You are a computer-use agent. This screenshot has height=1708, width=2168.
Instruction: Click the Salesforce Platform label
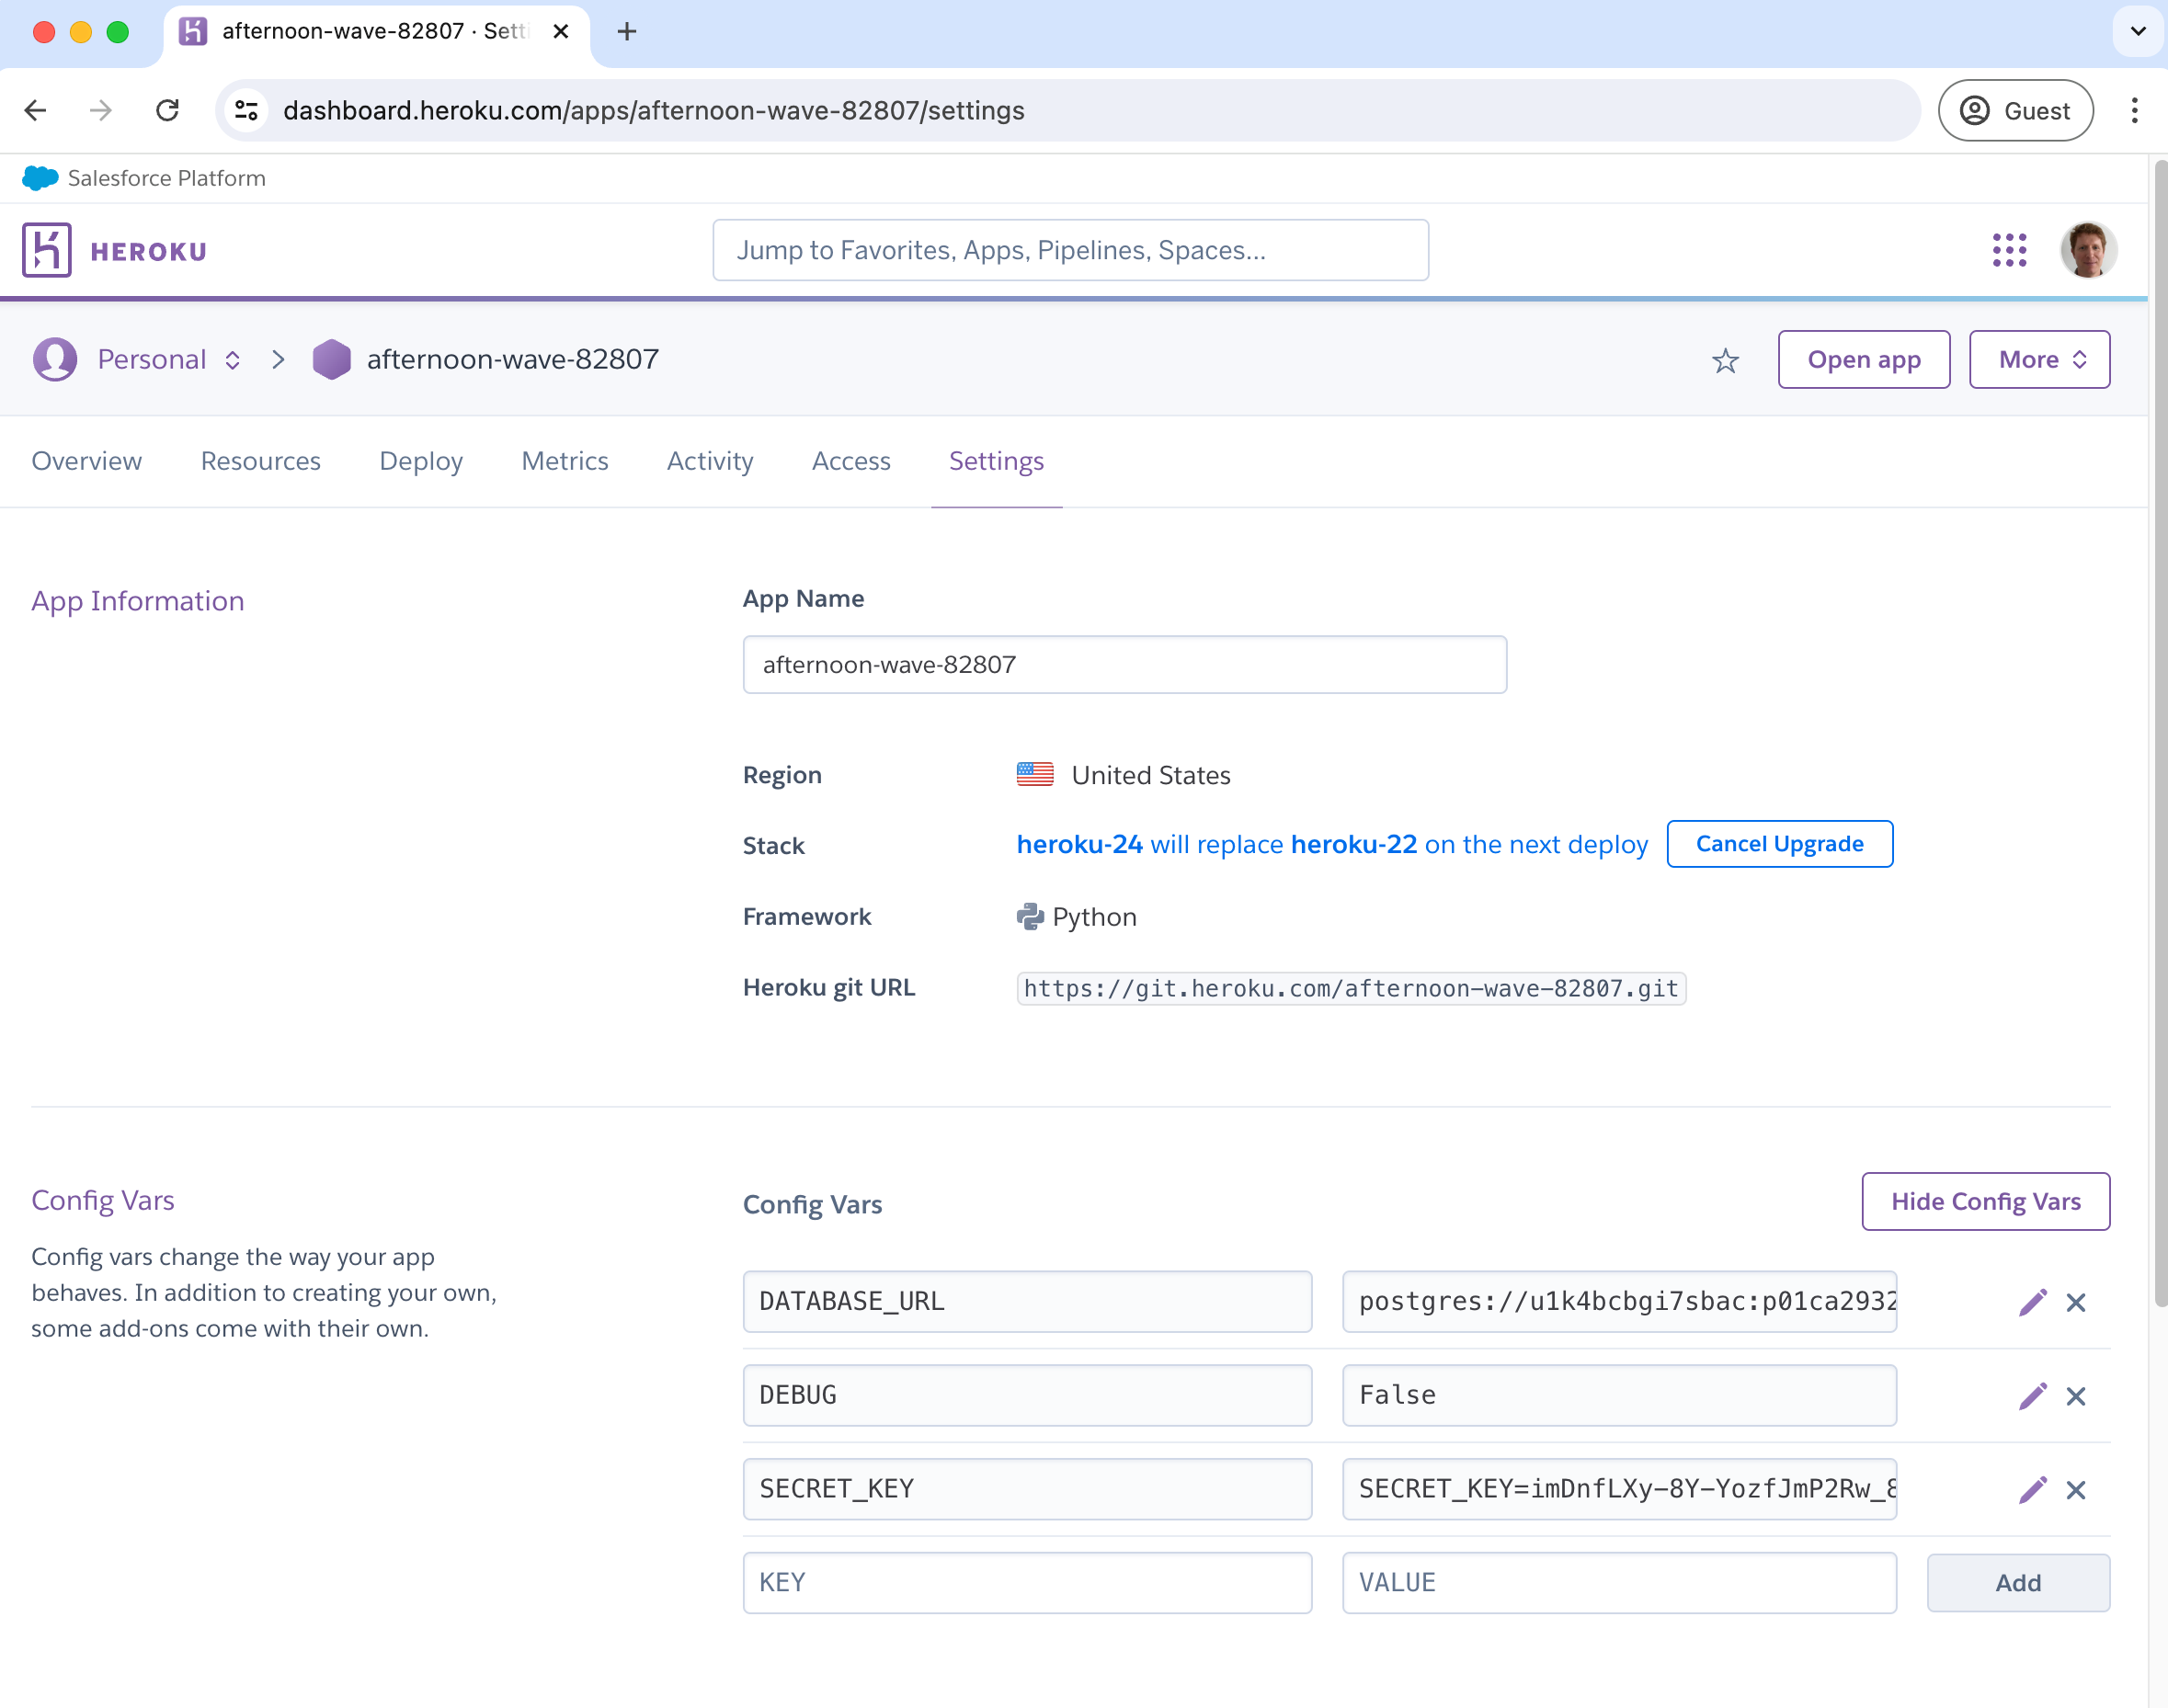pos(166,178)
